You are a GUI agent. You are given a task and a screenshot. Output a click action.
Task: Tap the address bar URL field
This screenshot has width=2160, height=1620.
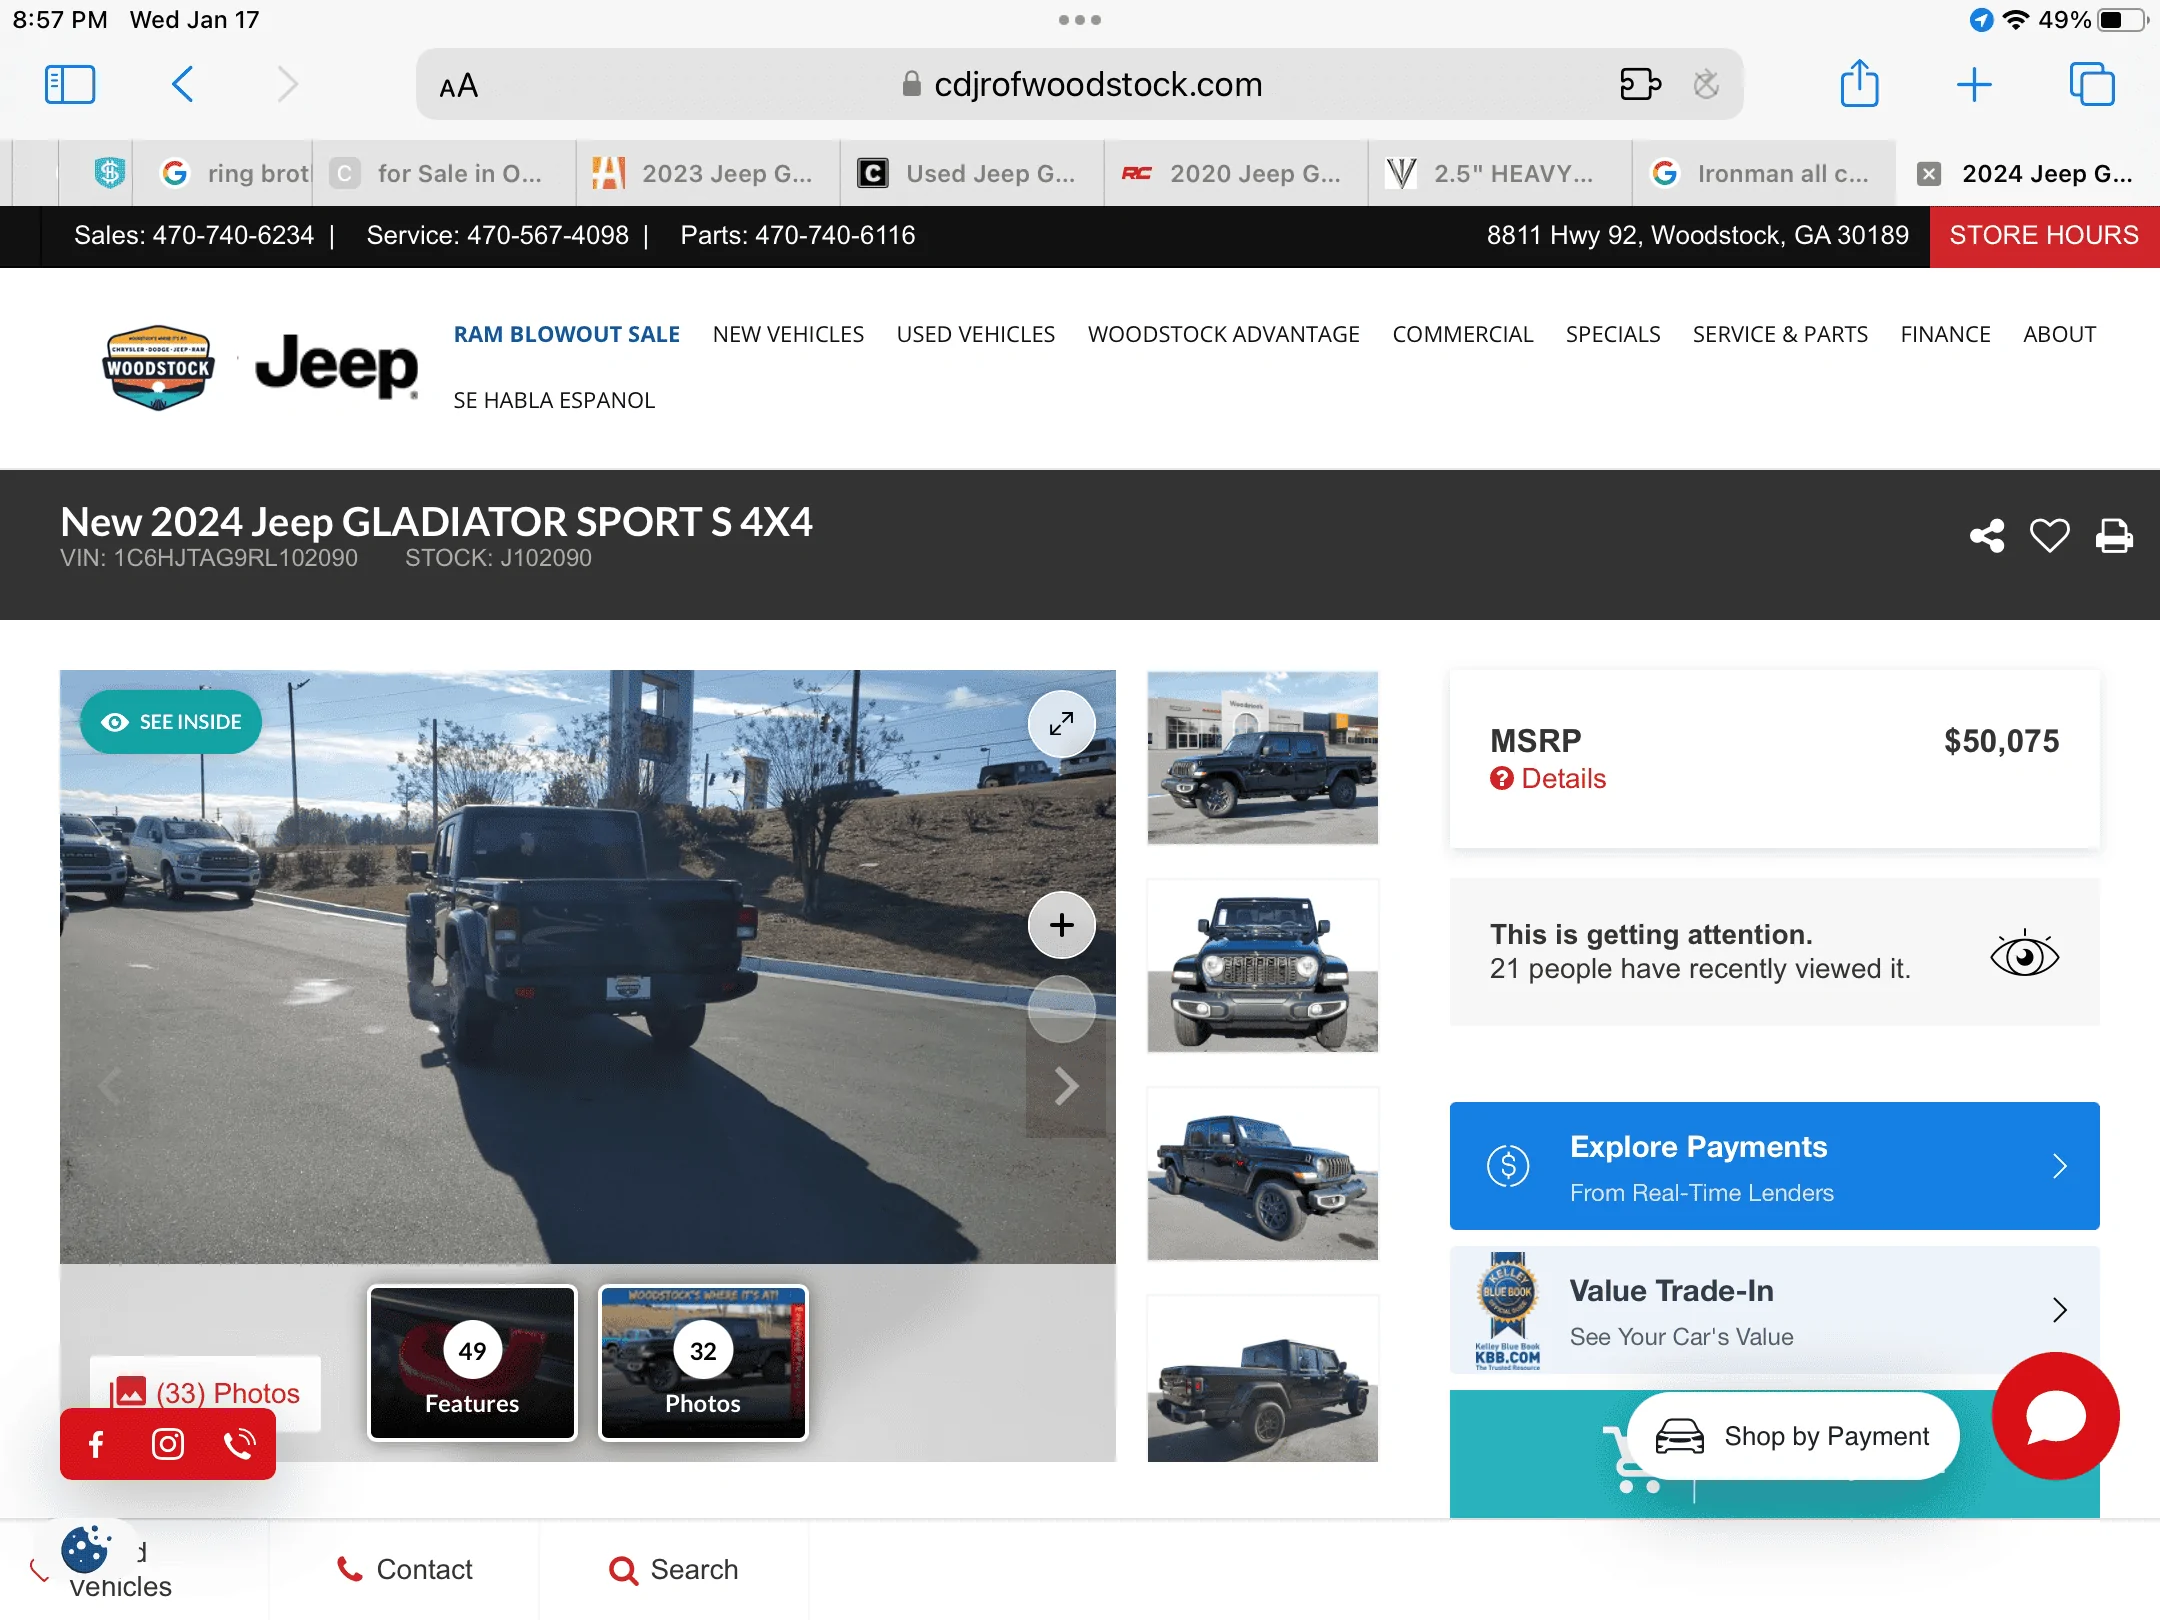coord(1080,84)
